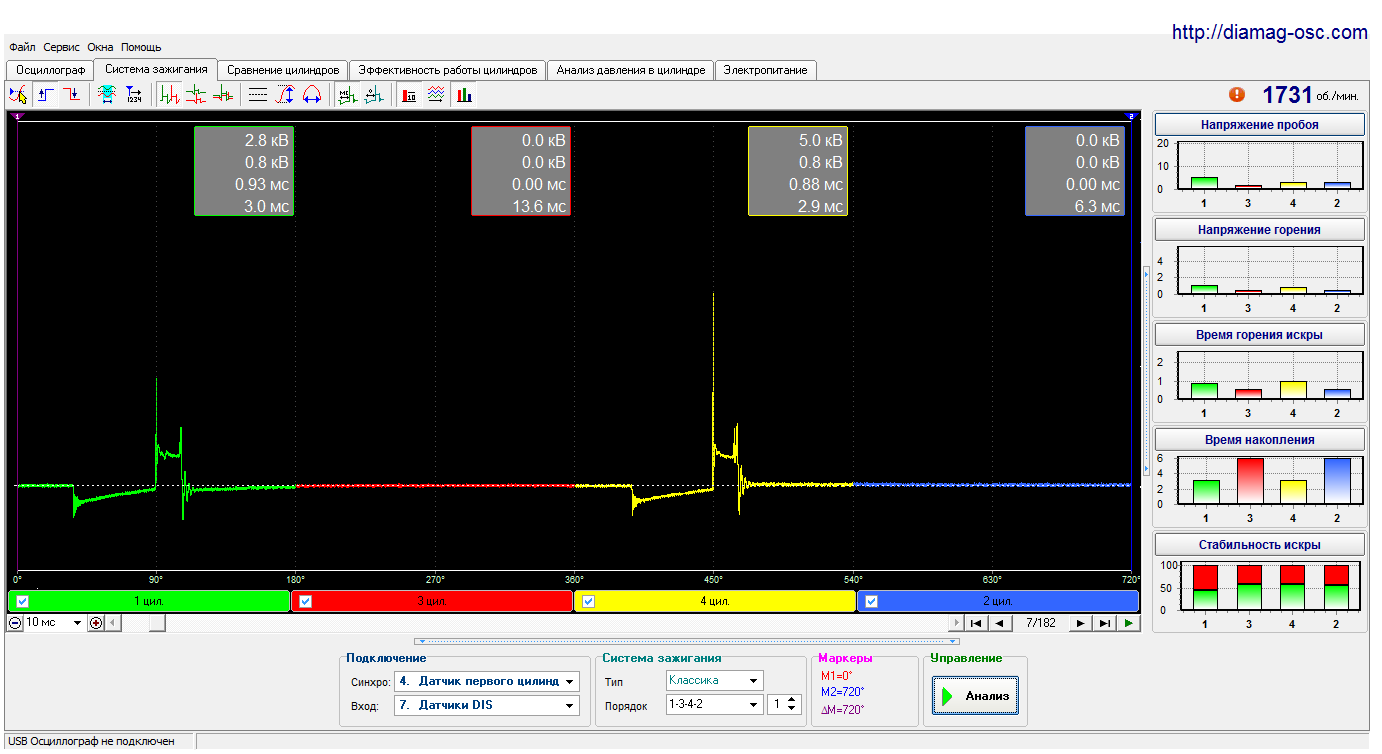Open the Окна menu
Screen dimensions: 1382x754
click(100, 47)
